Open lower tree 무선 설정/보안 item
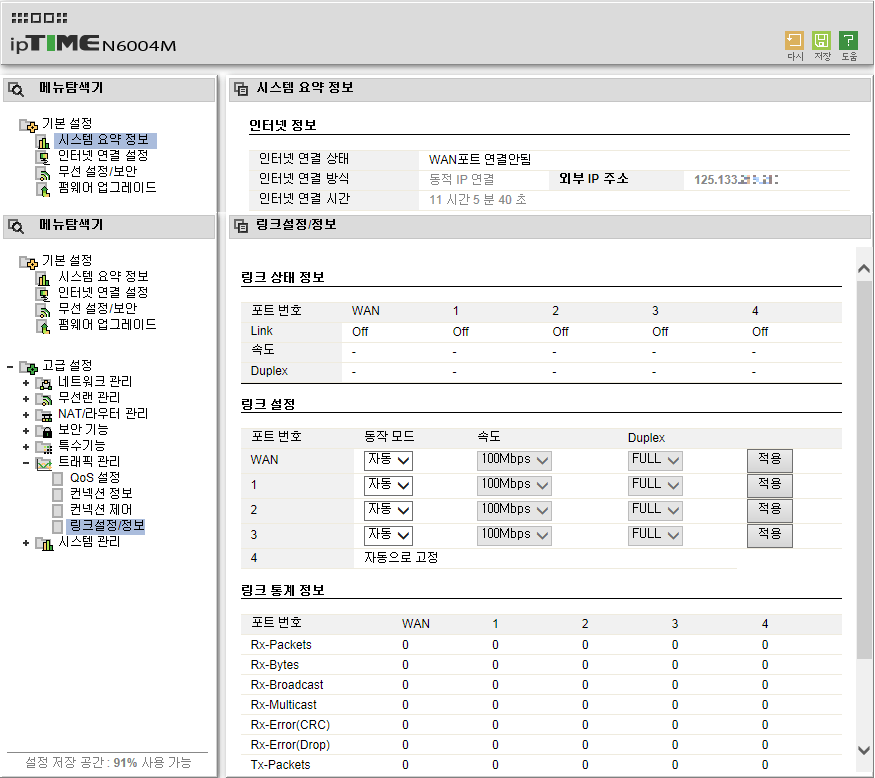 coord(98,308)
